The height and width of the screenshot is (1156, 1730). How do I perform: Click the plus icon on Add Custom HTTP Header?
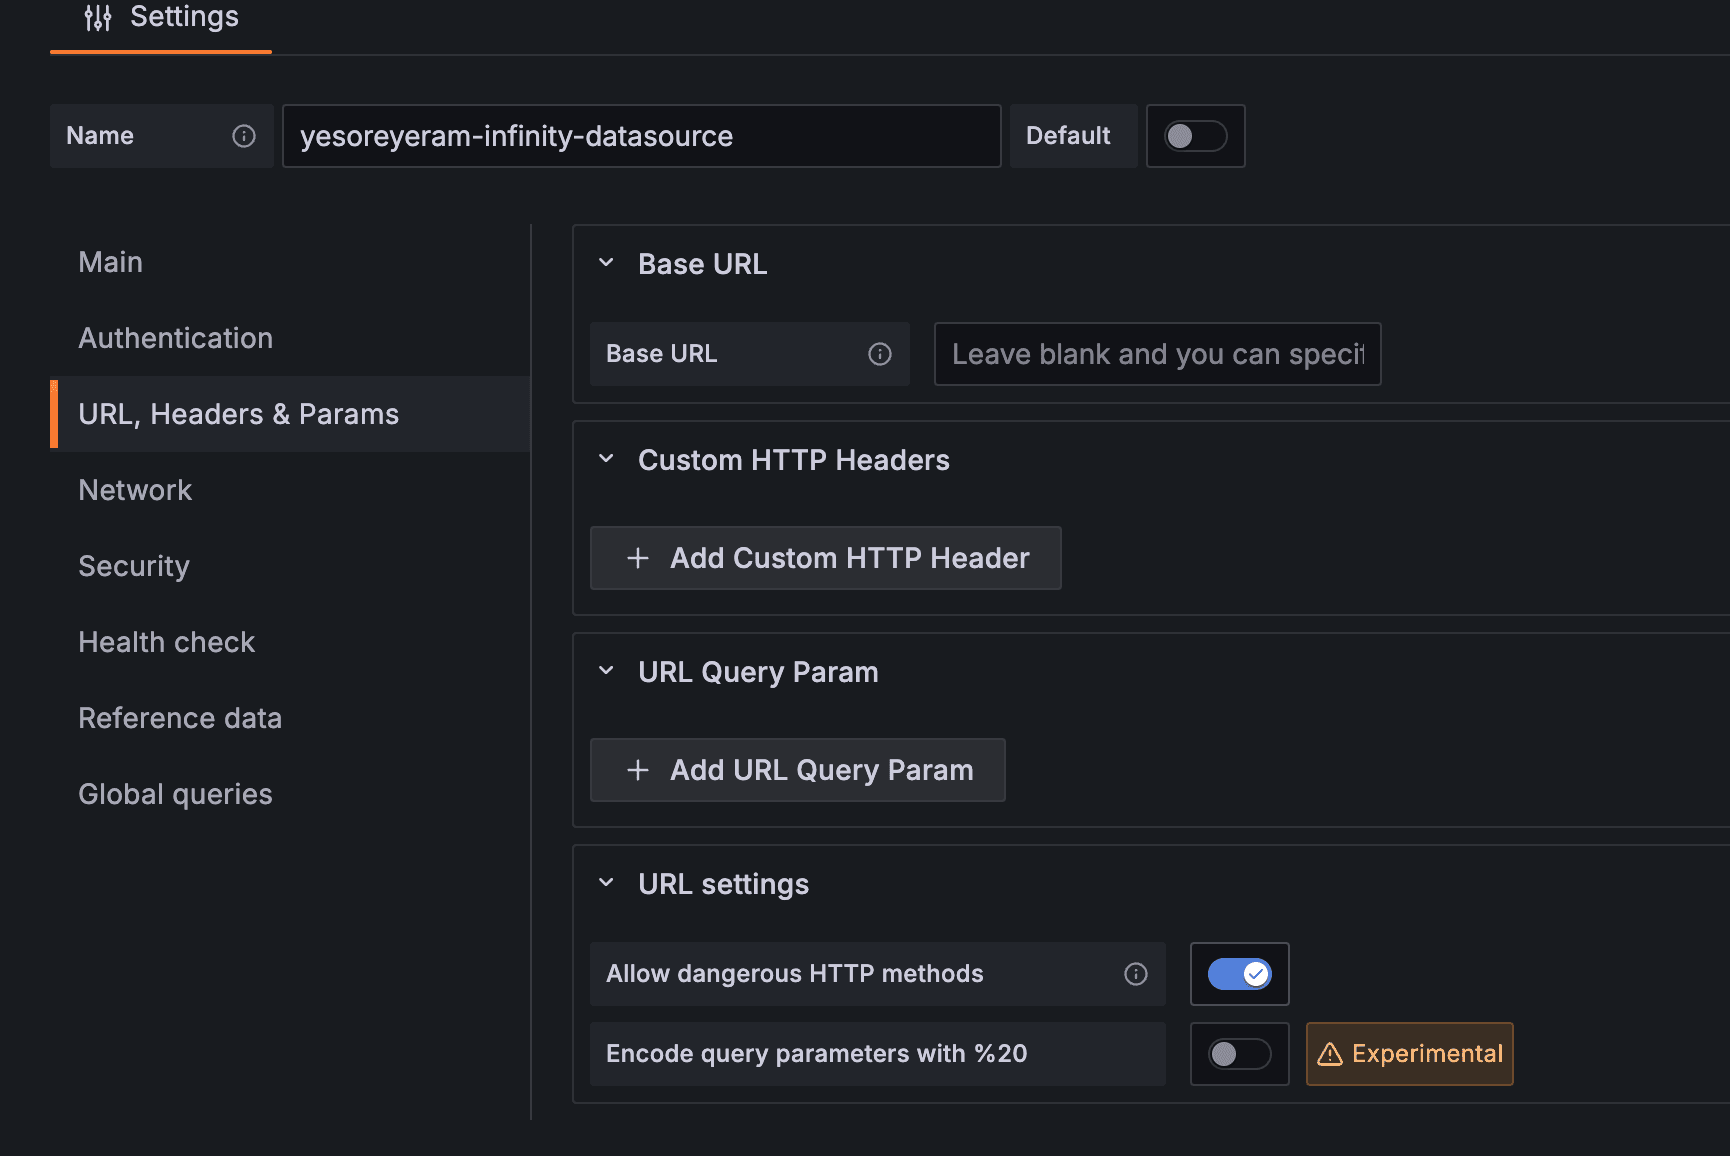click(x=637, y=557)
